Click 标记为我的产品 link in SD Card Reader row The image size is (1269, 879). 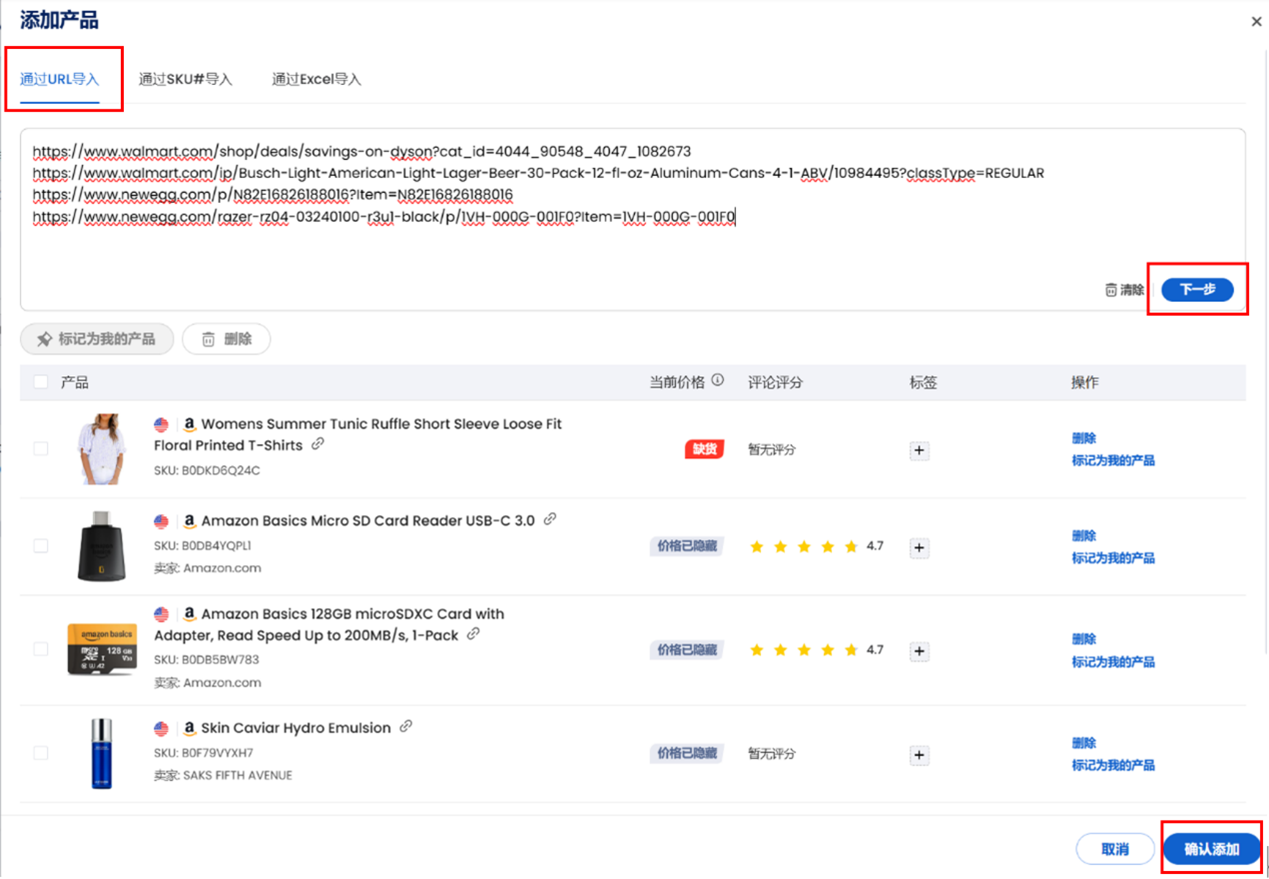[1113, 558]
